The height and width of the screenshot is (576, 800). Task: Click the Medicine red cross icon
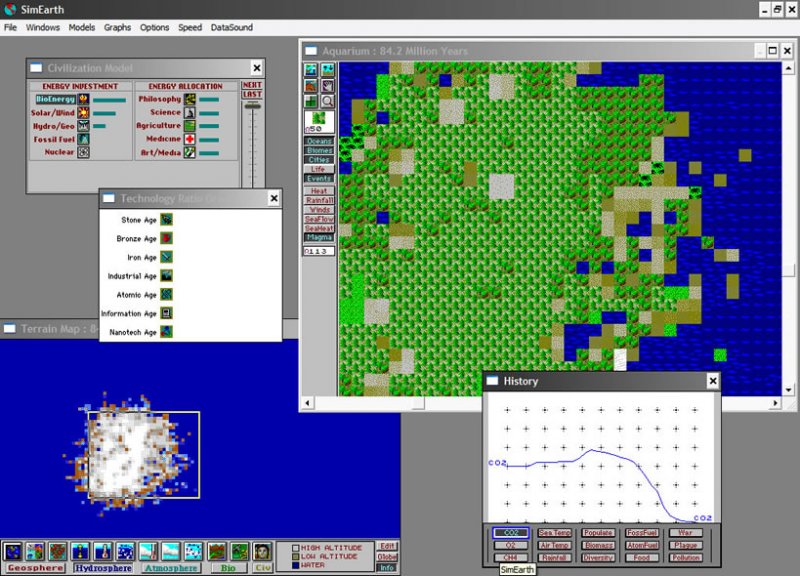pyautogui.click(x=190, y=139)
